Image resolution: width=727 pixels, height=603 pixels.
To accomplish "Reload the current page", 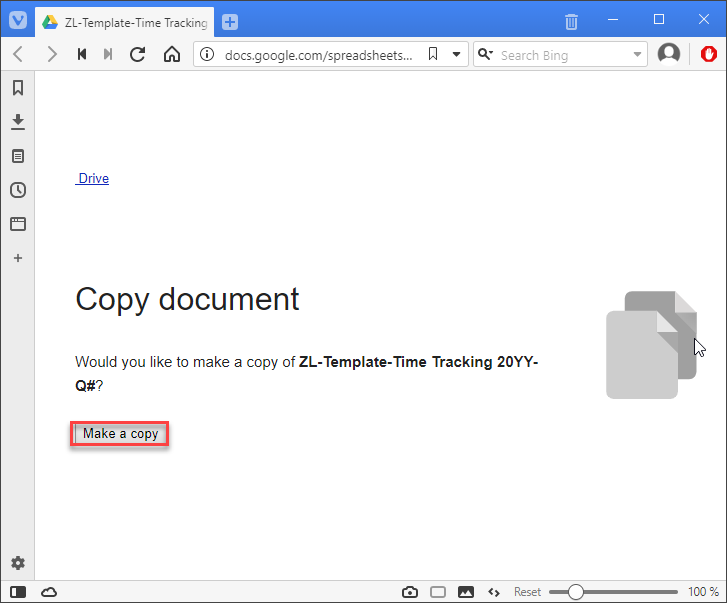I will [x=138, y=54].
